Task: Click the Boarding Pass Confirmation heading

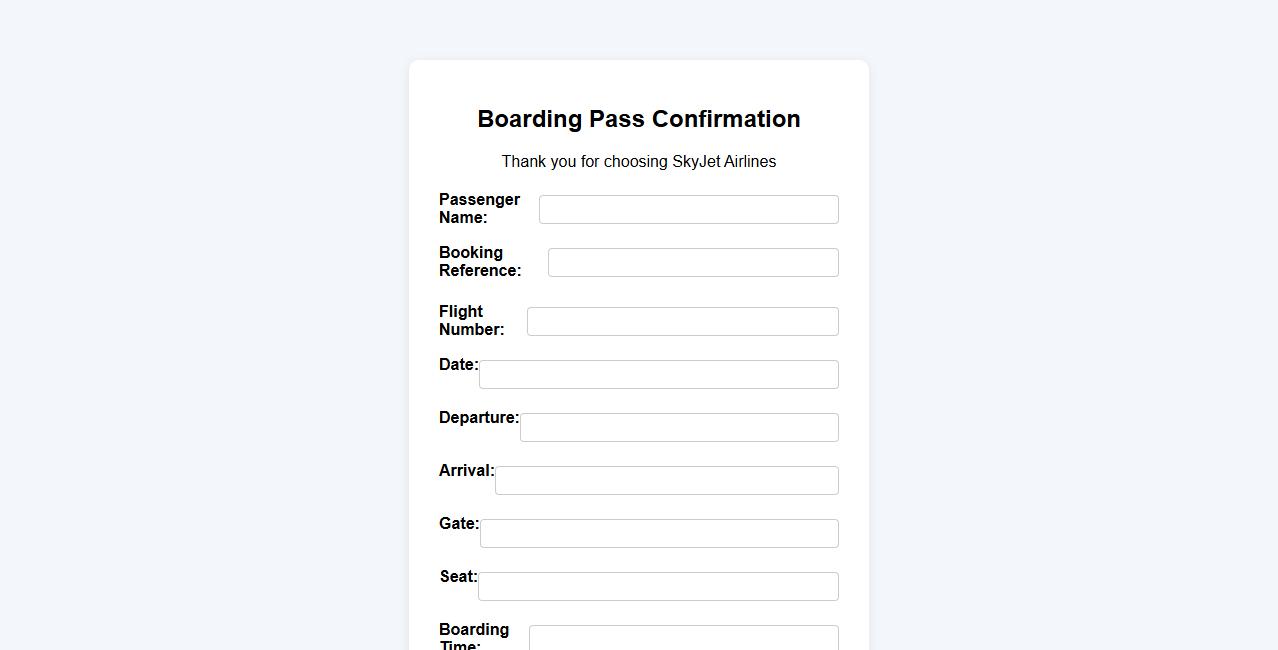Action: [x=638, y=119]
